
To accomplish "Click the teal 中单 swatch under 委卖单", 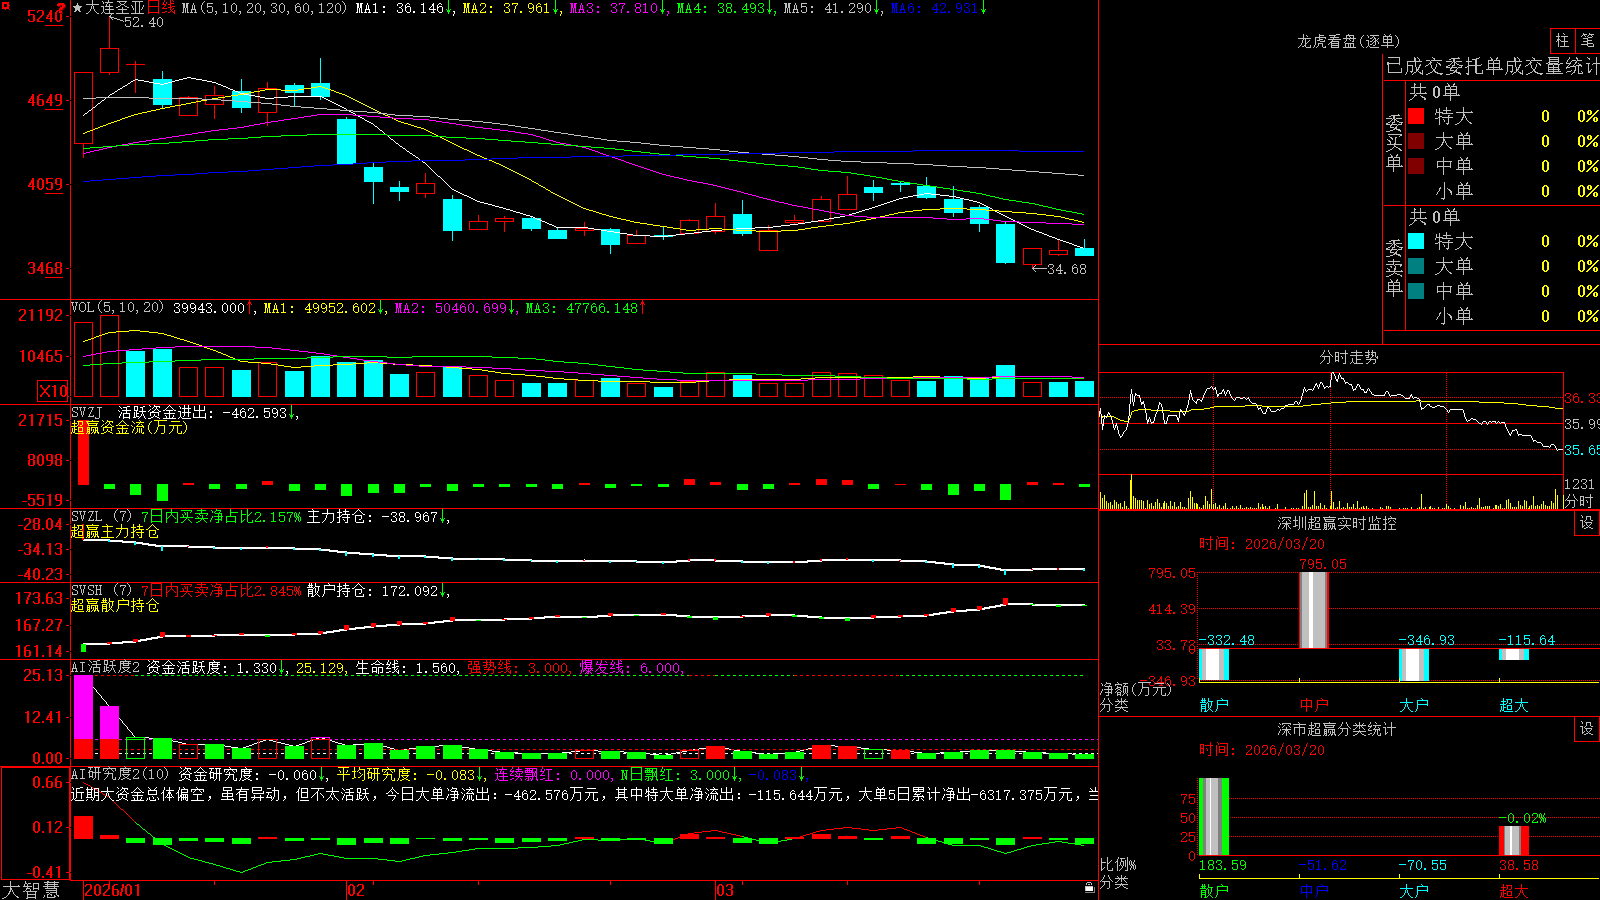I will click(x=1416, y=291).
